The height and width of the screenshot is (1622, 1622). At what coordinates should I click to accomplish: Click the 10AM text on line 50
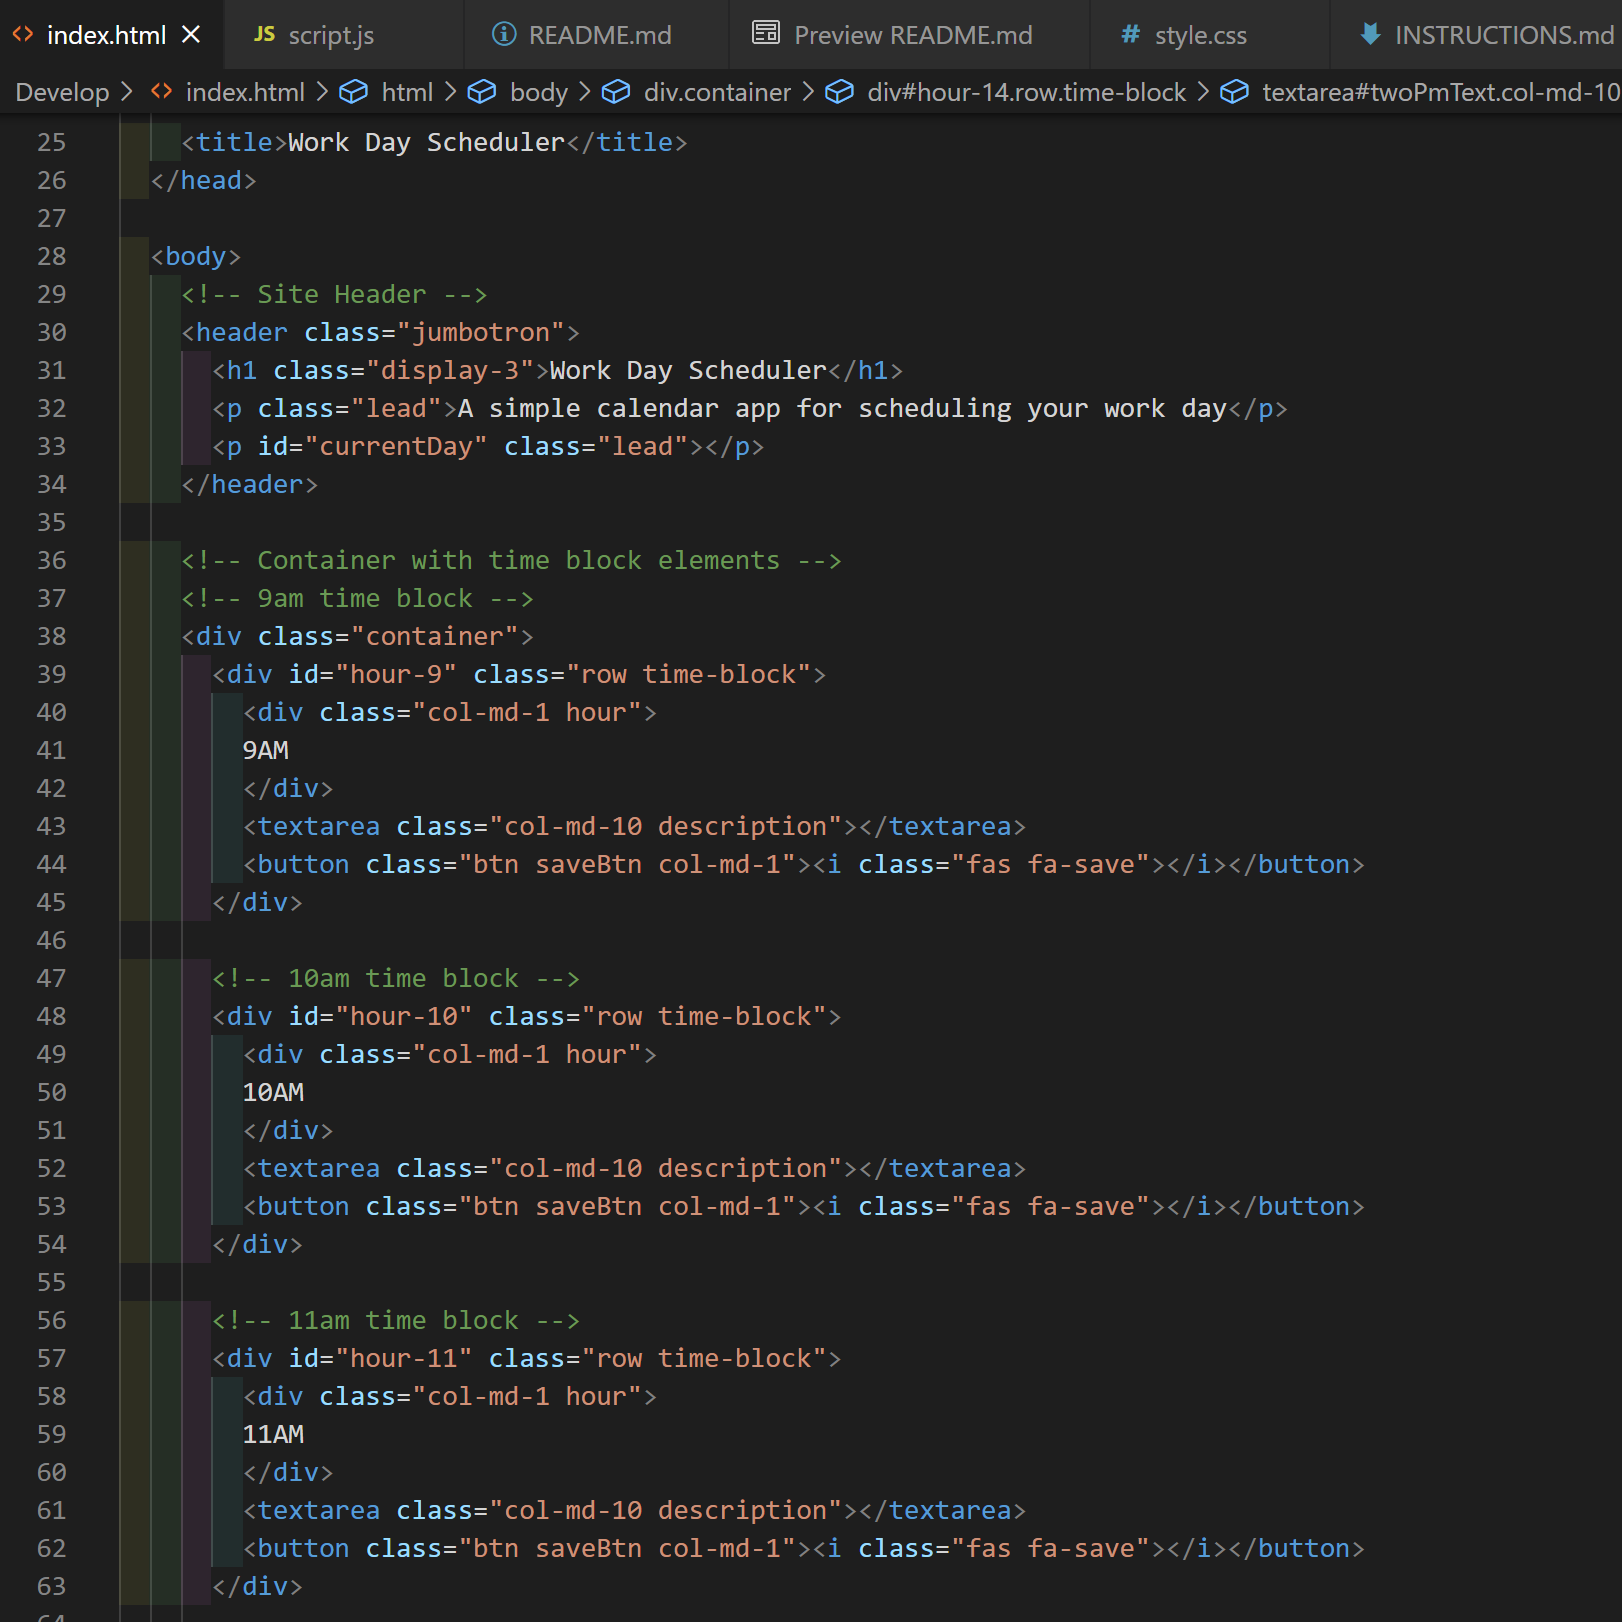pyautogui.click(x=273, y=1093)
